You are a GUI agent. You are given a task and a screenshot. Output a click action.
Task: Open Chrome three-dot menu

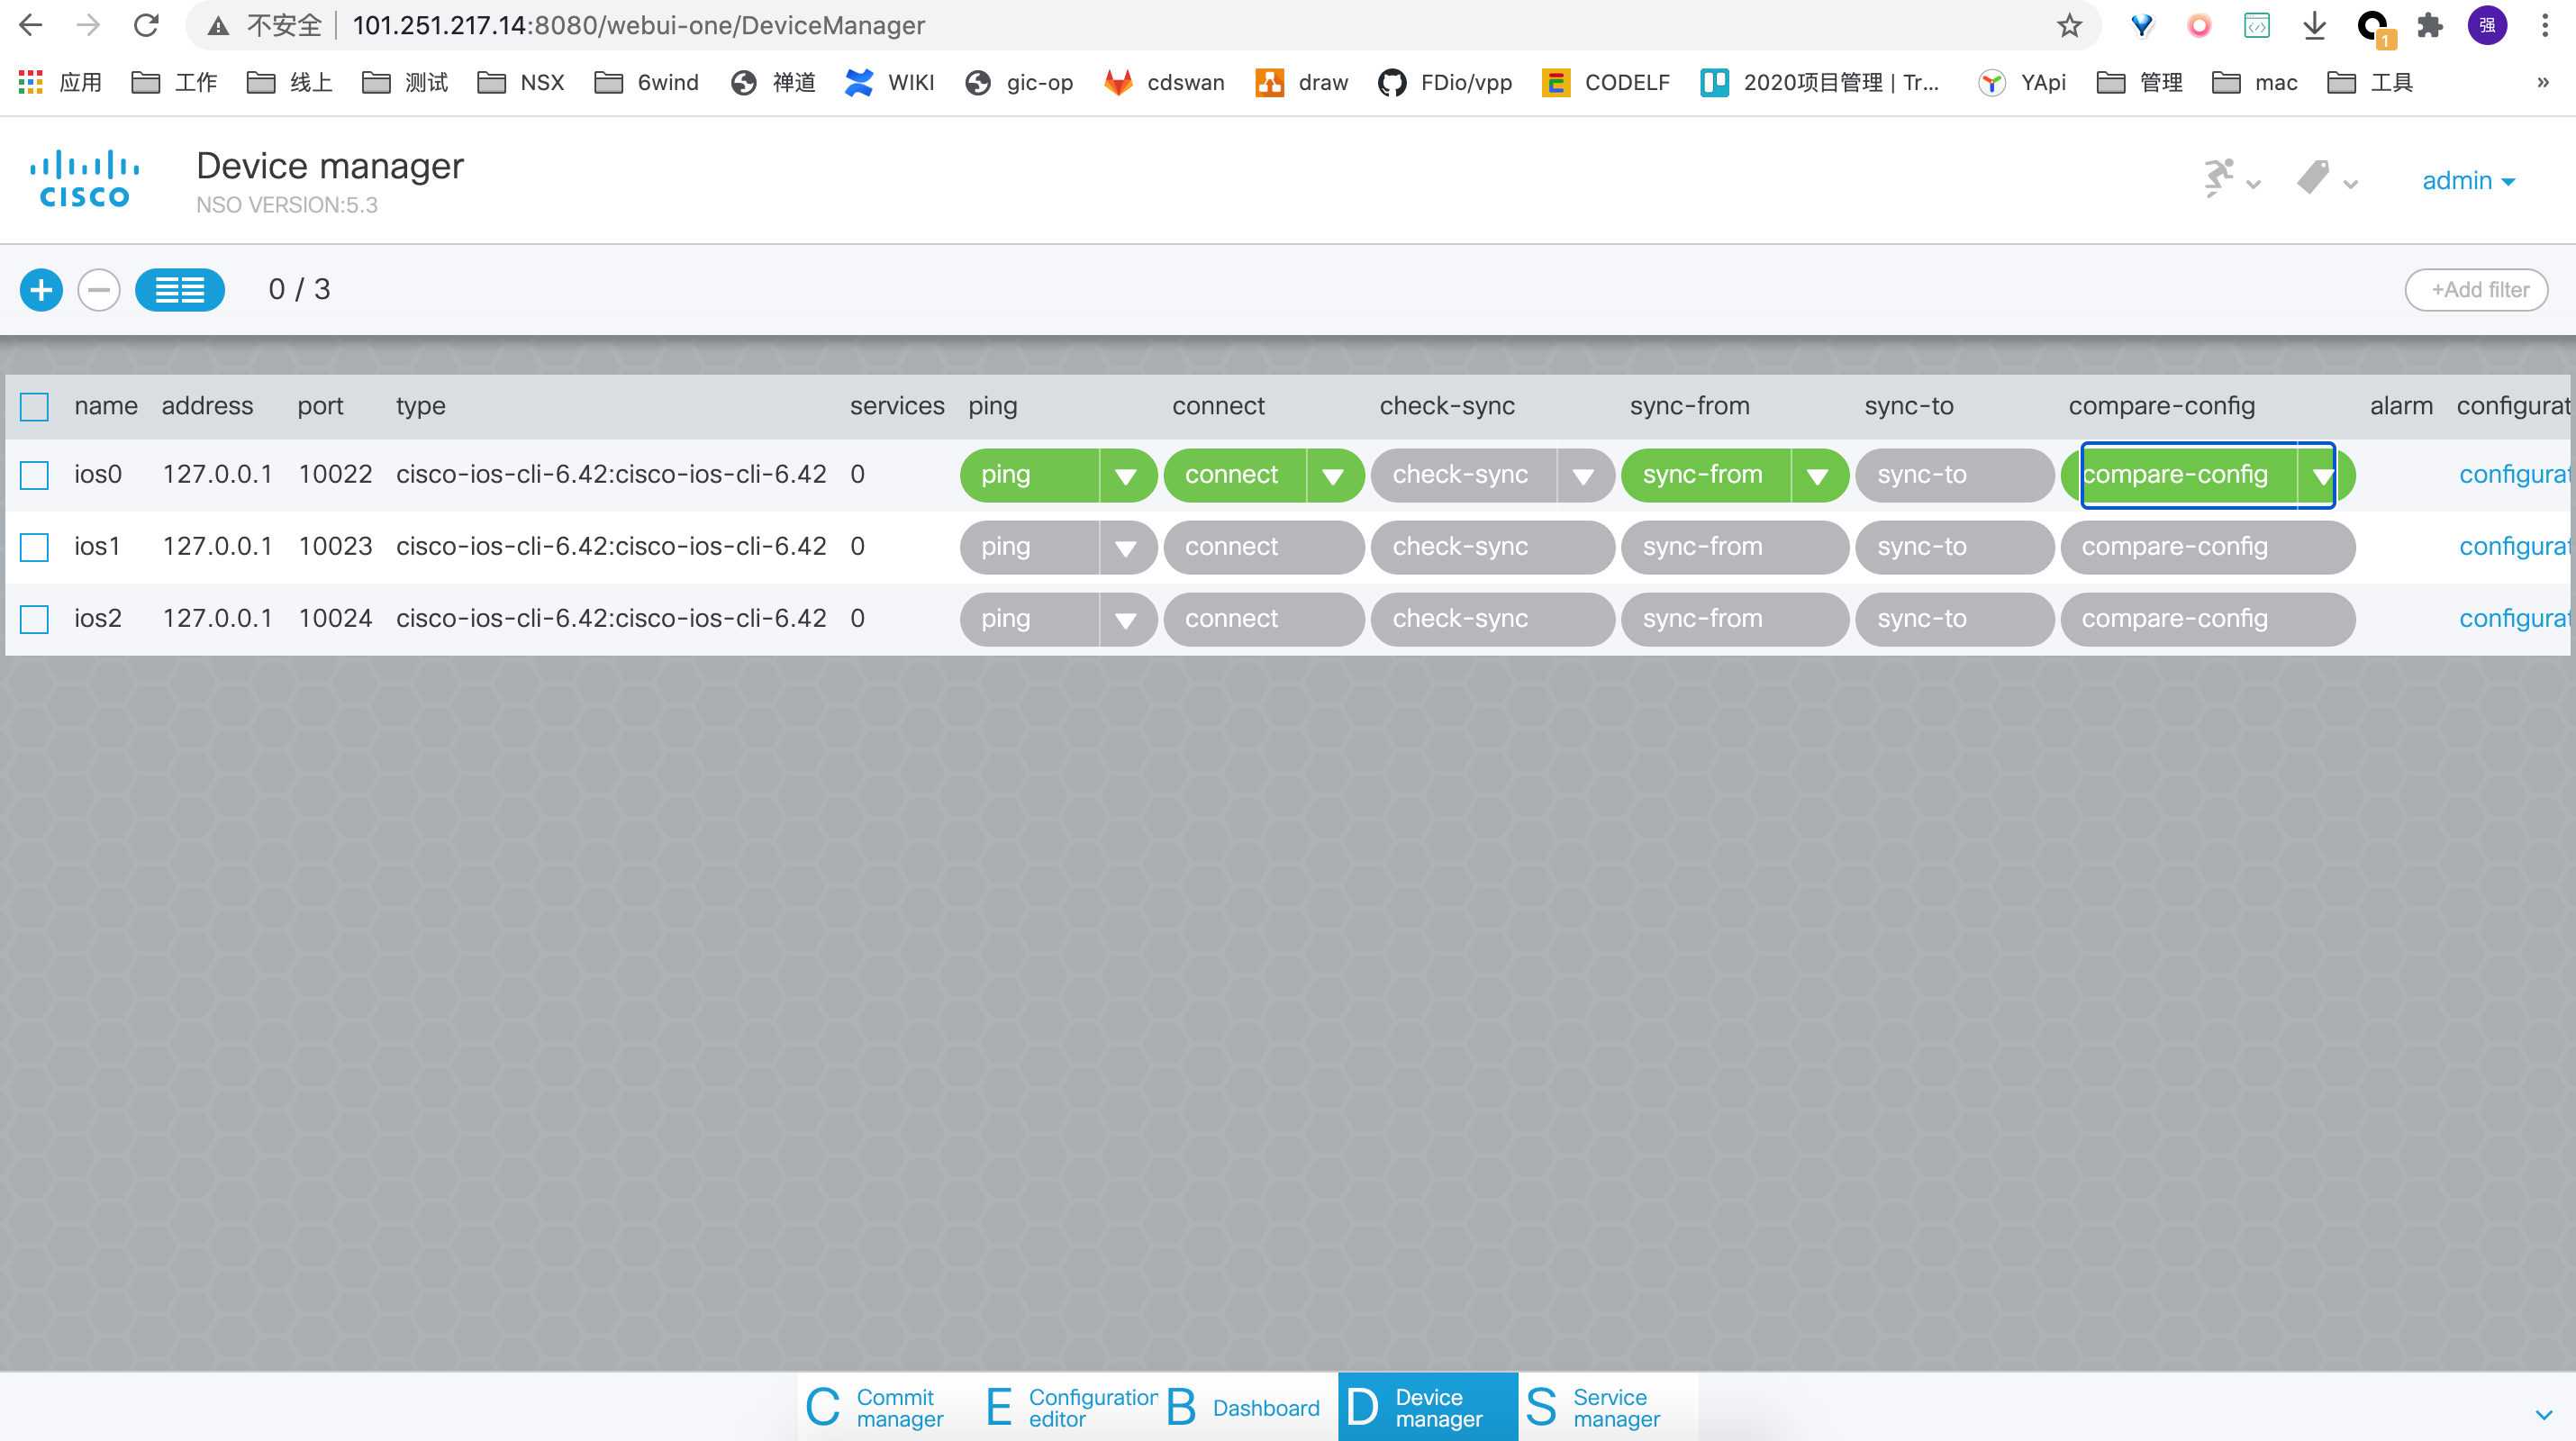point(2545,25)
